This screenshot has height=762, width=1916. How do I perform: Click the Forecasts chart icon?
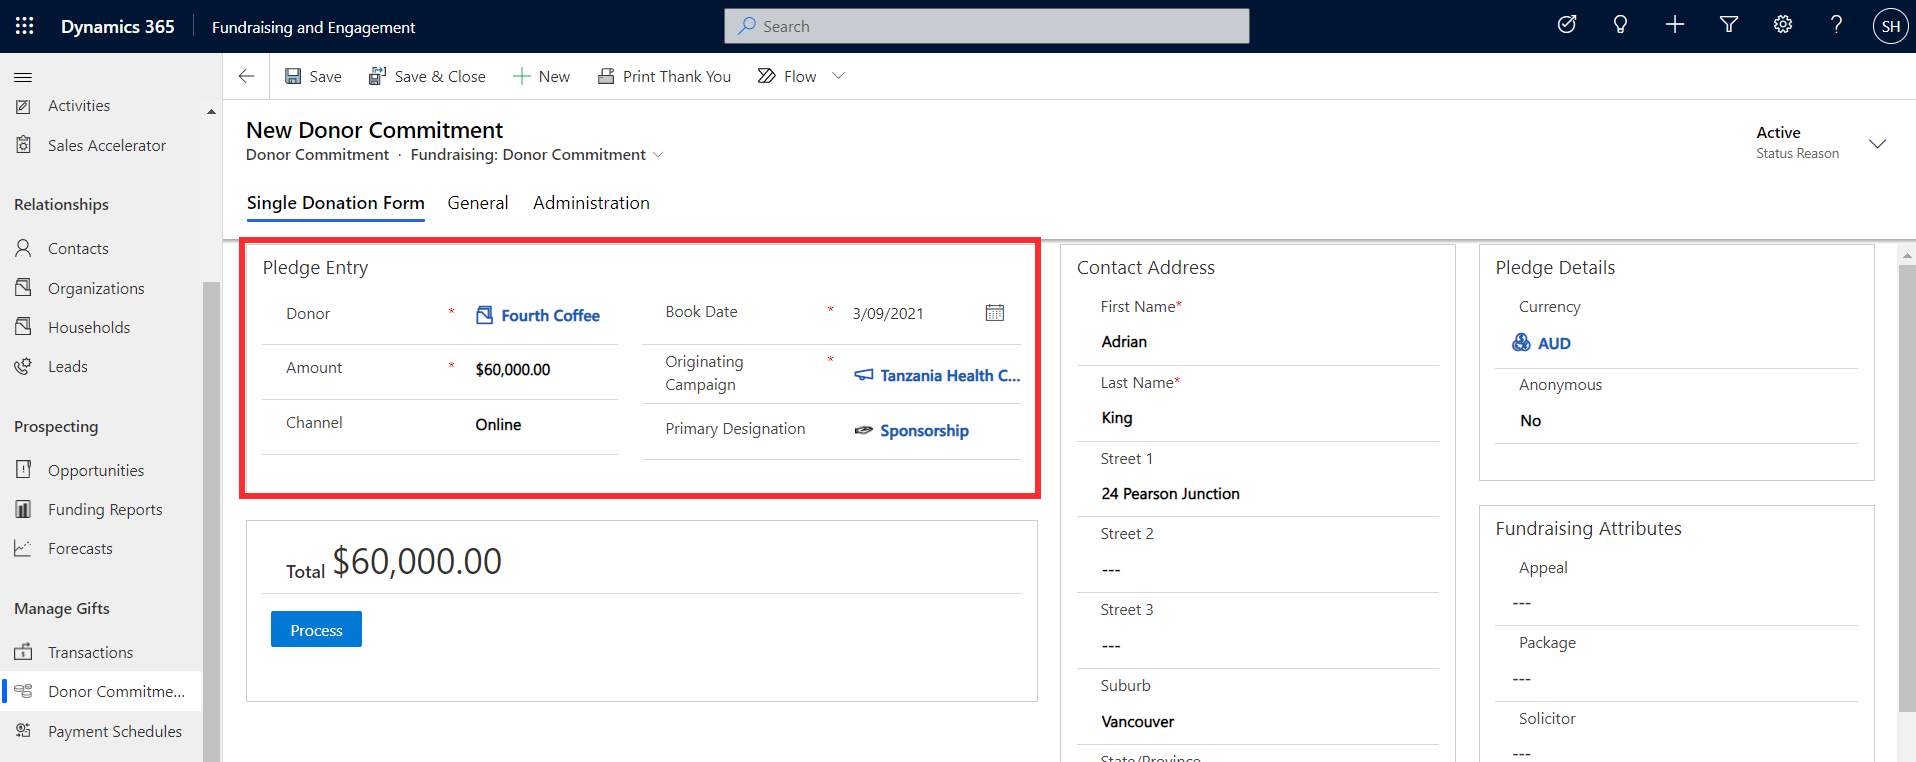pyautogui.click(x=23, y=548)
